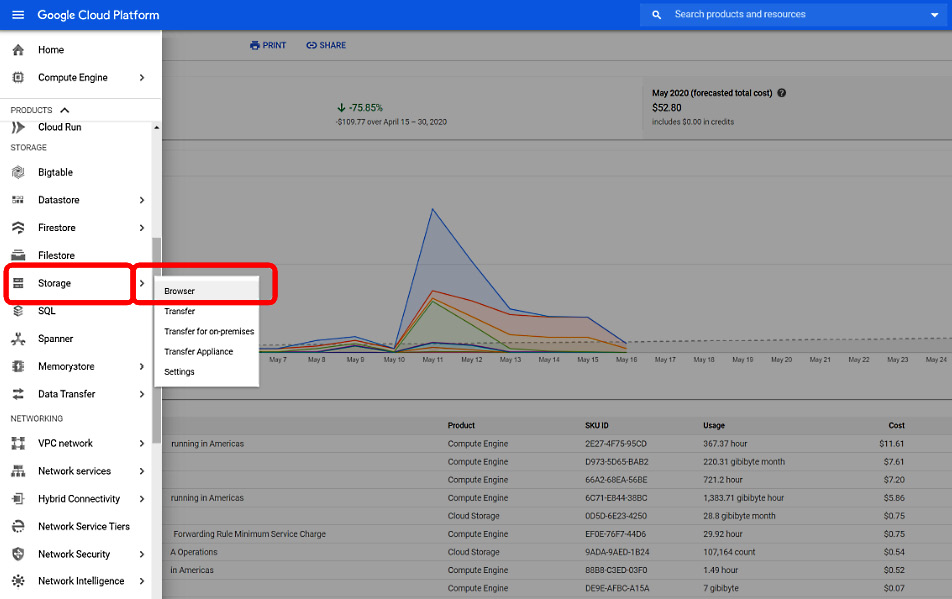Click the Network Intelligence icon
Screen dimensions: 952x599
[18, 581]
